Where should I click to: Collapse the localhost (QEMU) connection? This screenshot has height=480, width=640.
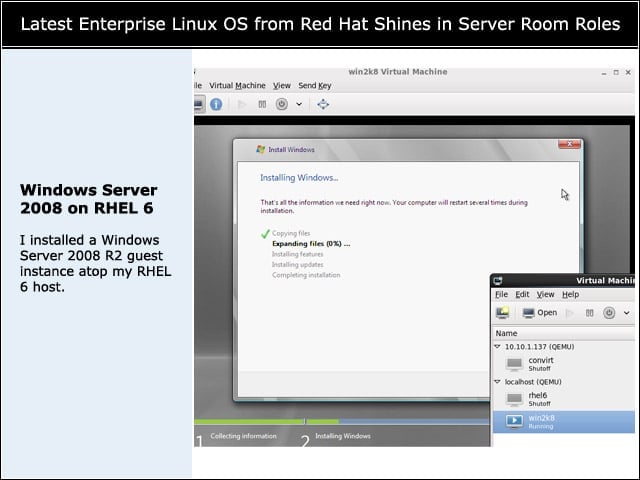pyautogui.click(x=497, y=382)
